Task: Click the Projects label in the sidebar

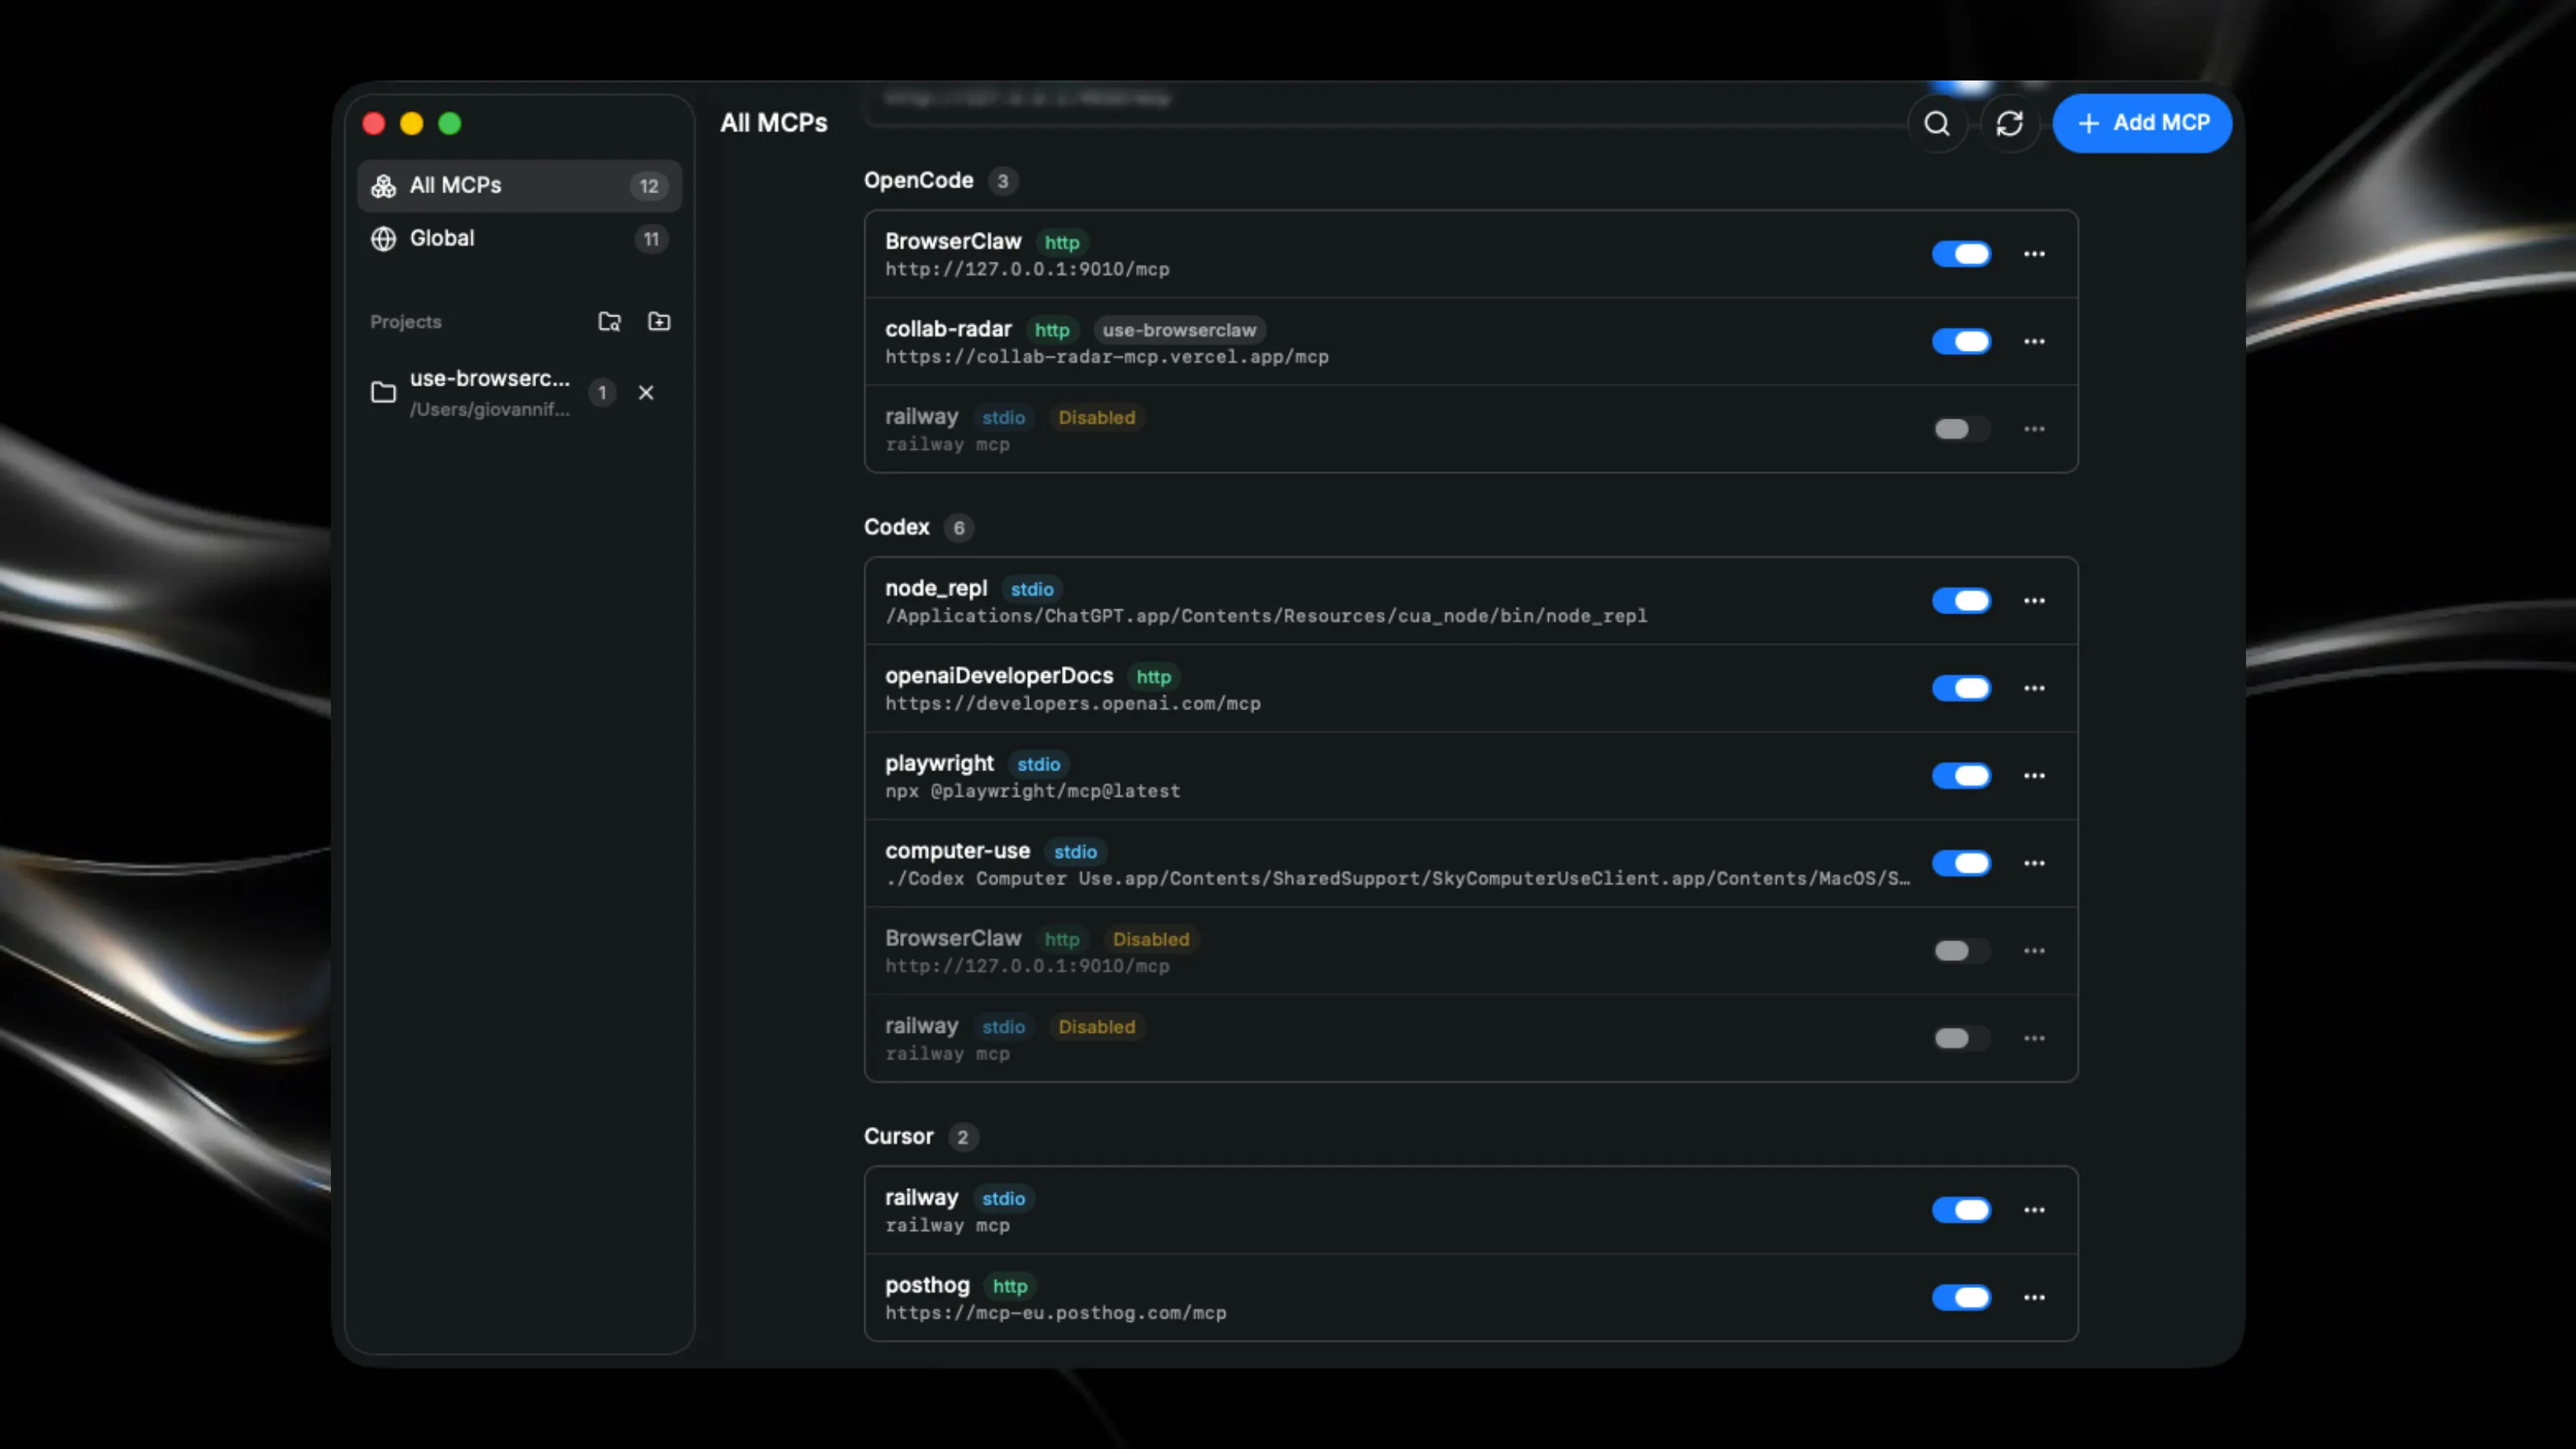Action: (x=405, y=322)
